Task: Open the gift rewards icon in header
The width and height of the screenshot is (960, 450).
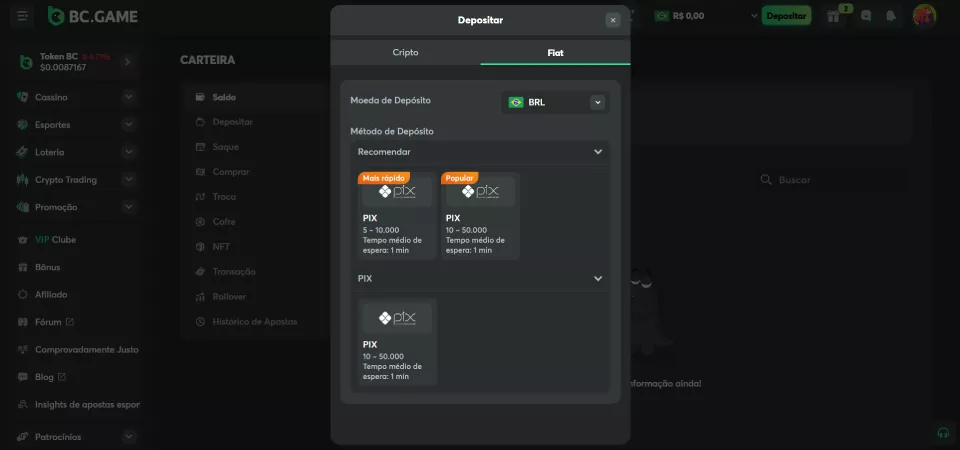Action: [834, 16]
